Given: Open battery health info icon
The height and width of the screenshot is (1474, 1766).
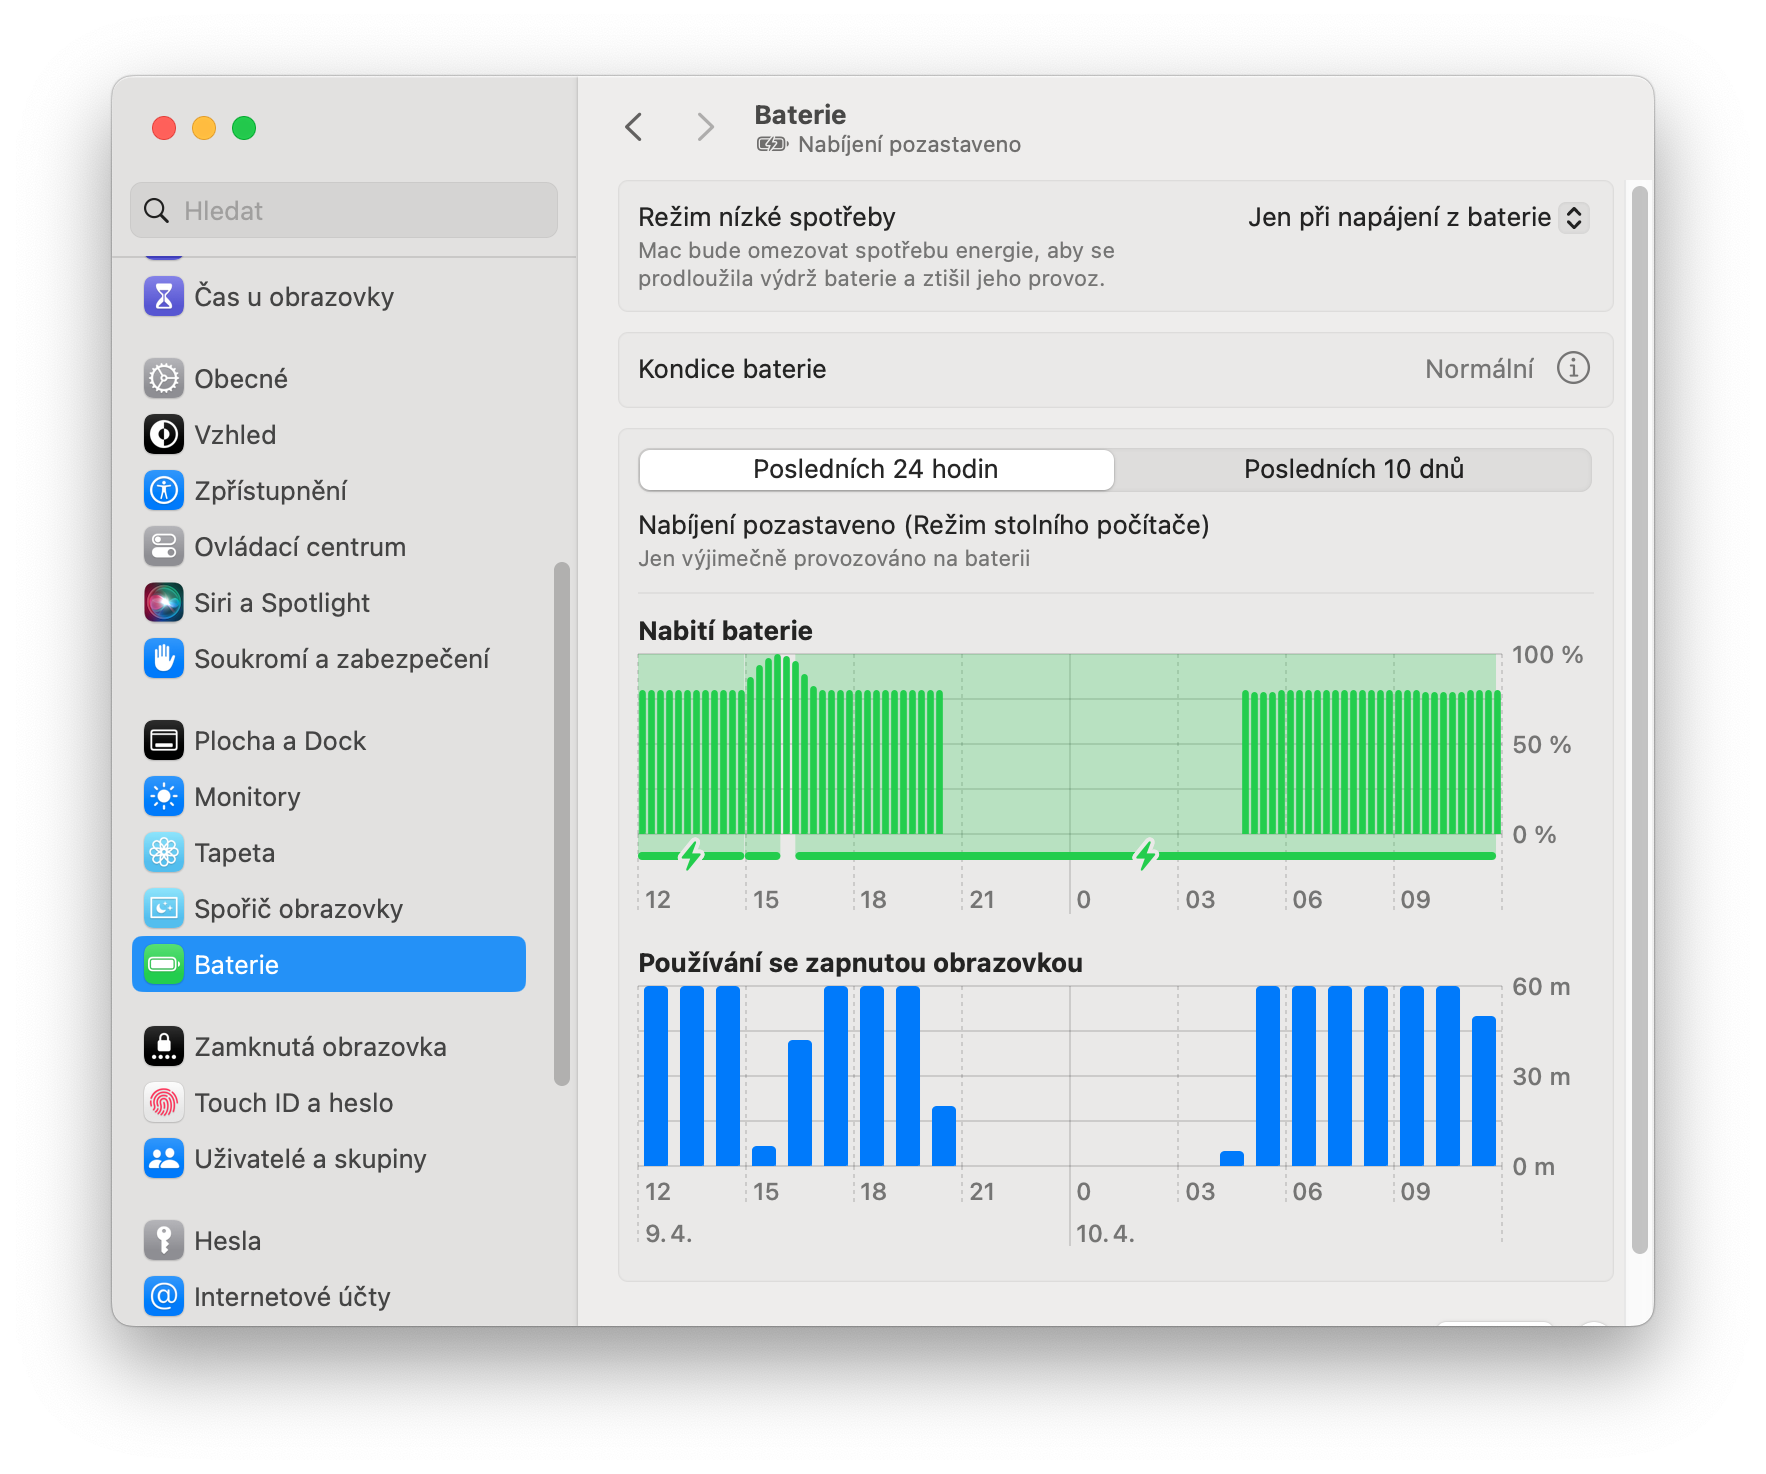Looking at the screenshot, I should pyautogui.click(x=1573, y=369).
